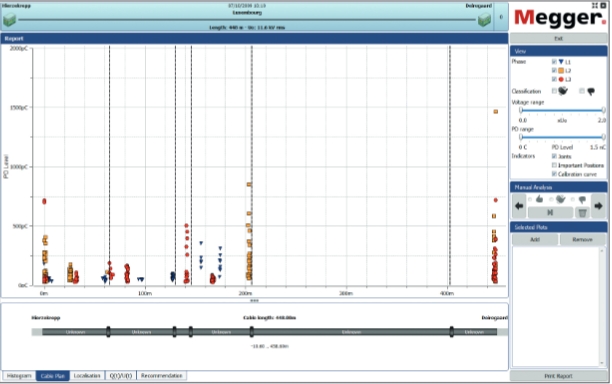Click the skip-to-next button in Manual Analysis
612x384 pixels.
coord(550,213)
